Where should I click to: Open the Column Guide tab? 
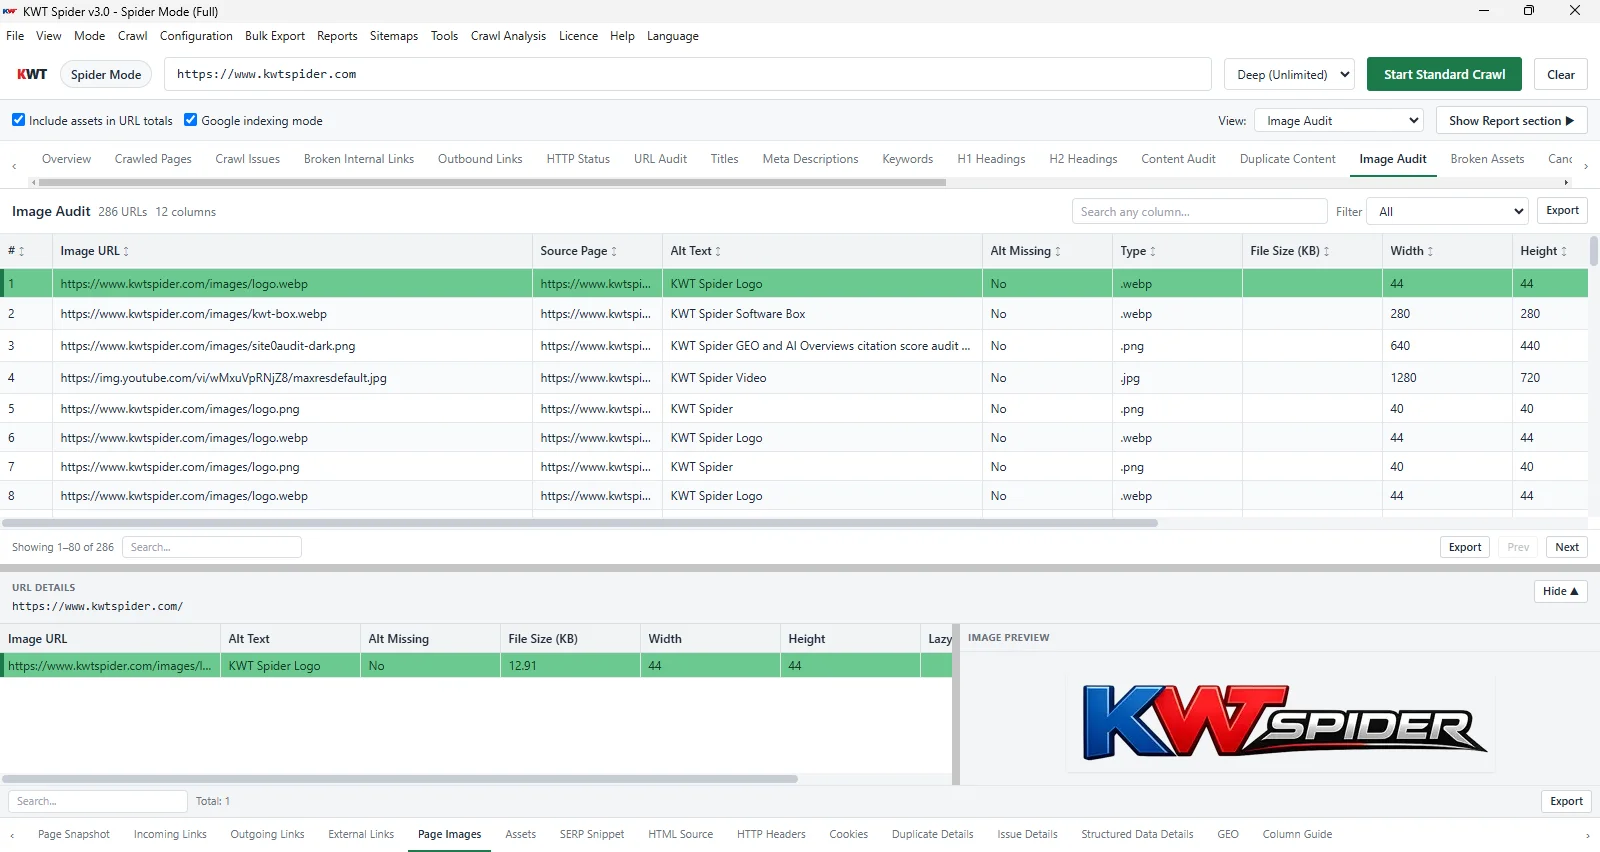1297,834
